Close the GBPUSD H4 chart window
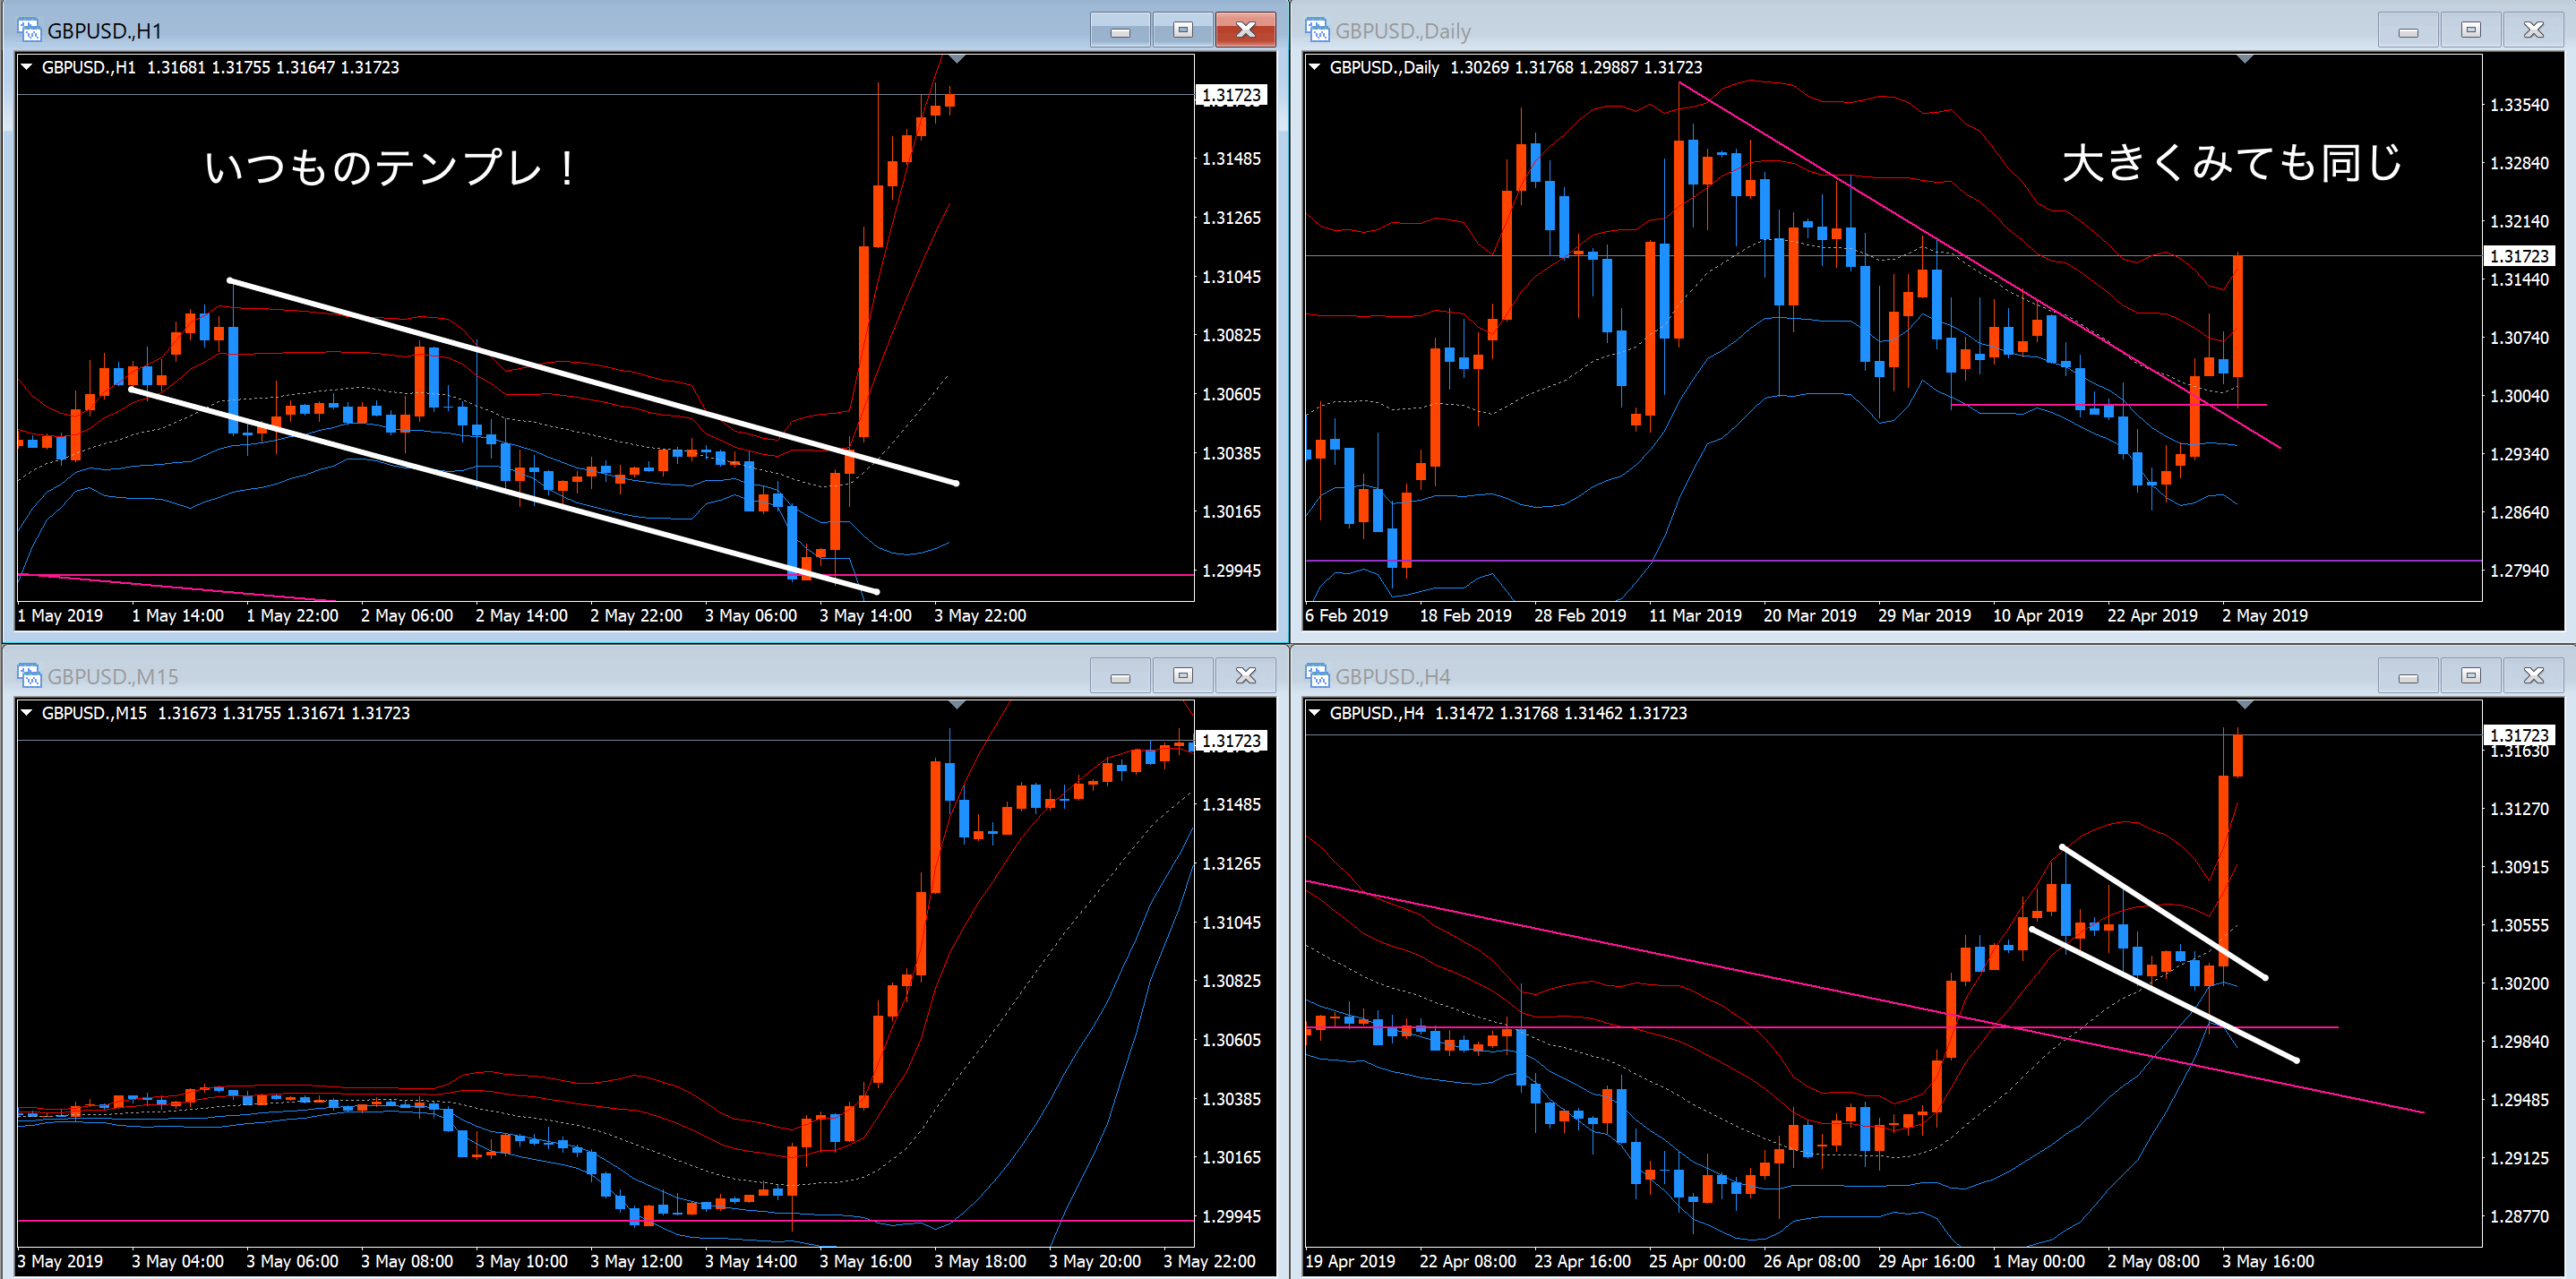This screenshot has width=2576, height=1279. [x=2533, y=676]
